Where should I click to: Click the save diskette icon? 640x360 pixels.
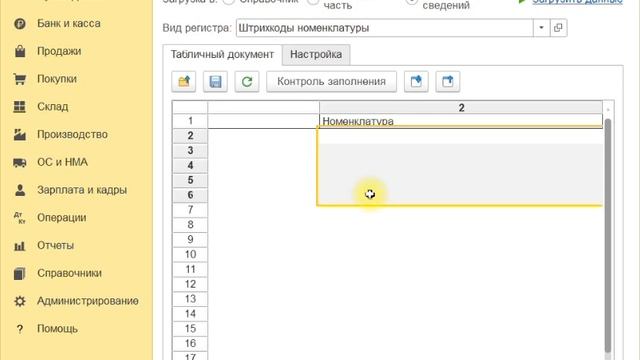coord(215,82)
